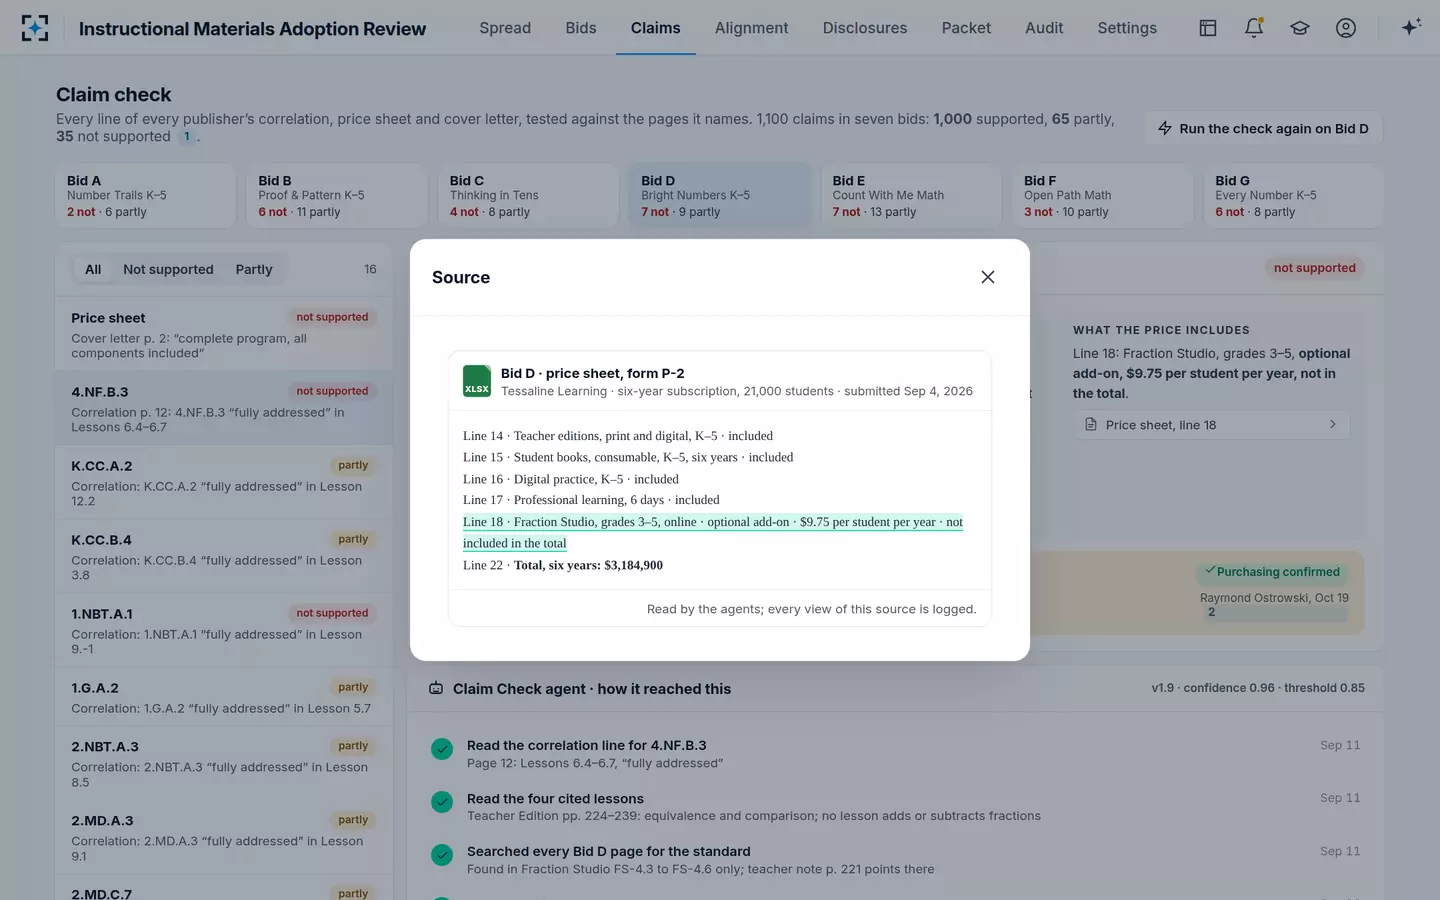Select the Bid E Count With Me Math card

tap(910, 196)
